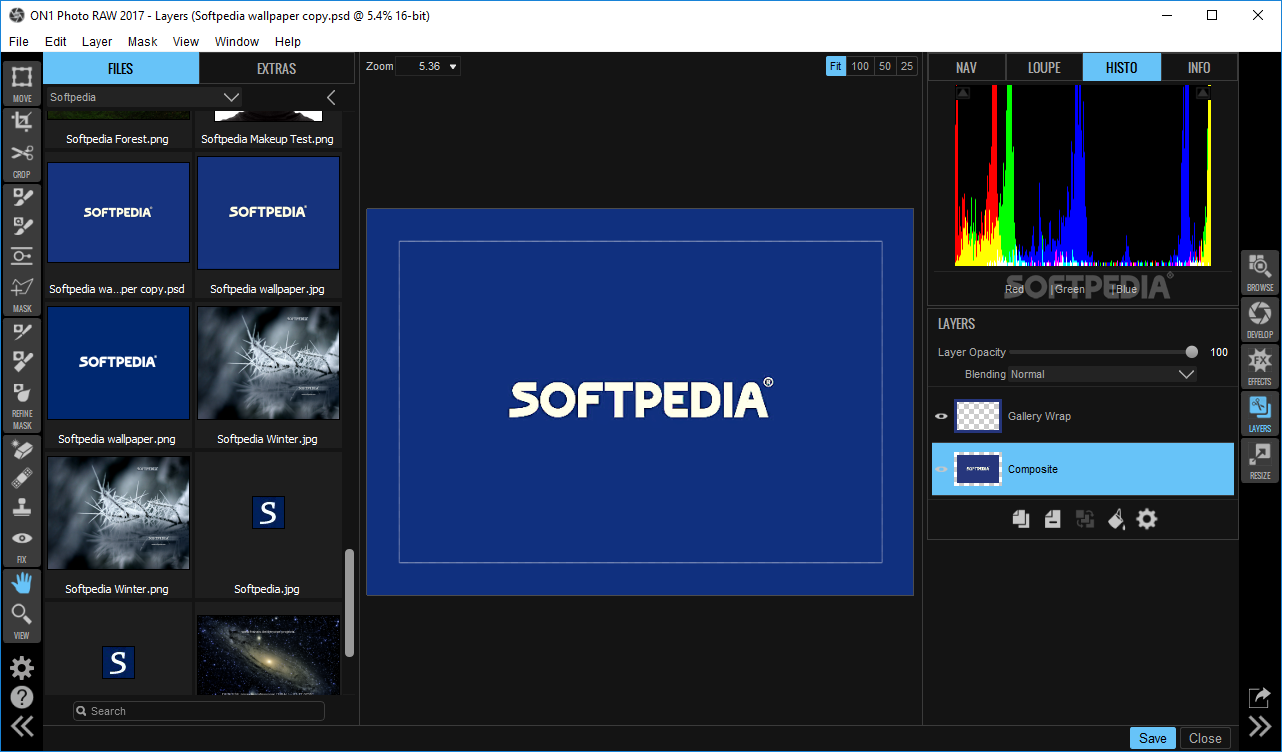Viewport: 1282px width, 752px height.
Task: Click the Close button
Action: pos(1205,738)
